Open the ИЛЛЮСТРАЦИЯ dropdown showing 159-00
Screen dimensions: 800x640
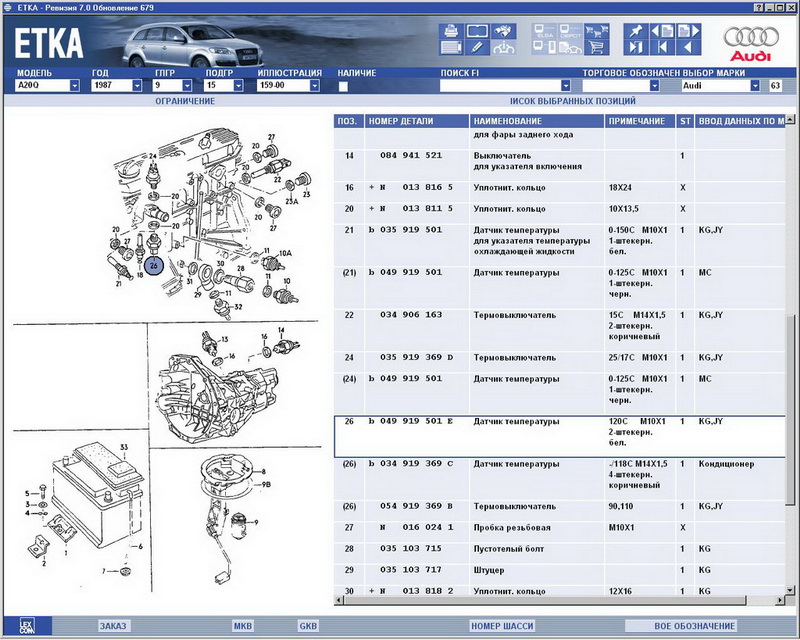tap(315, 86)
